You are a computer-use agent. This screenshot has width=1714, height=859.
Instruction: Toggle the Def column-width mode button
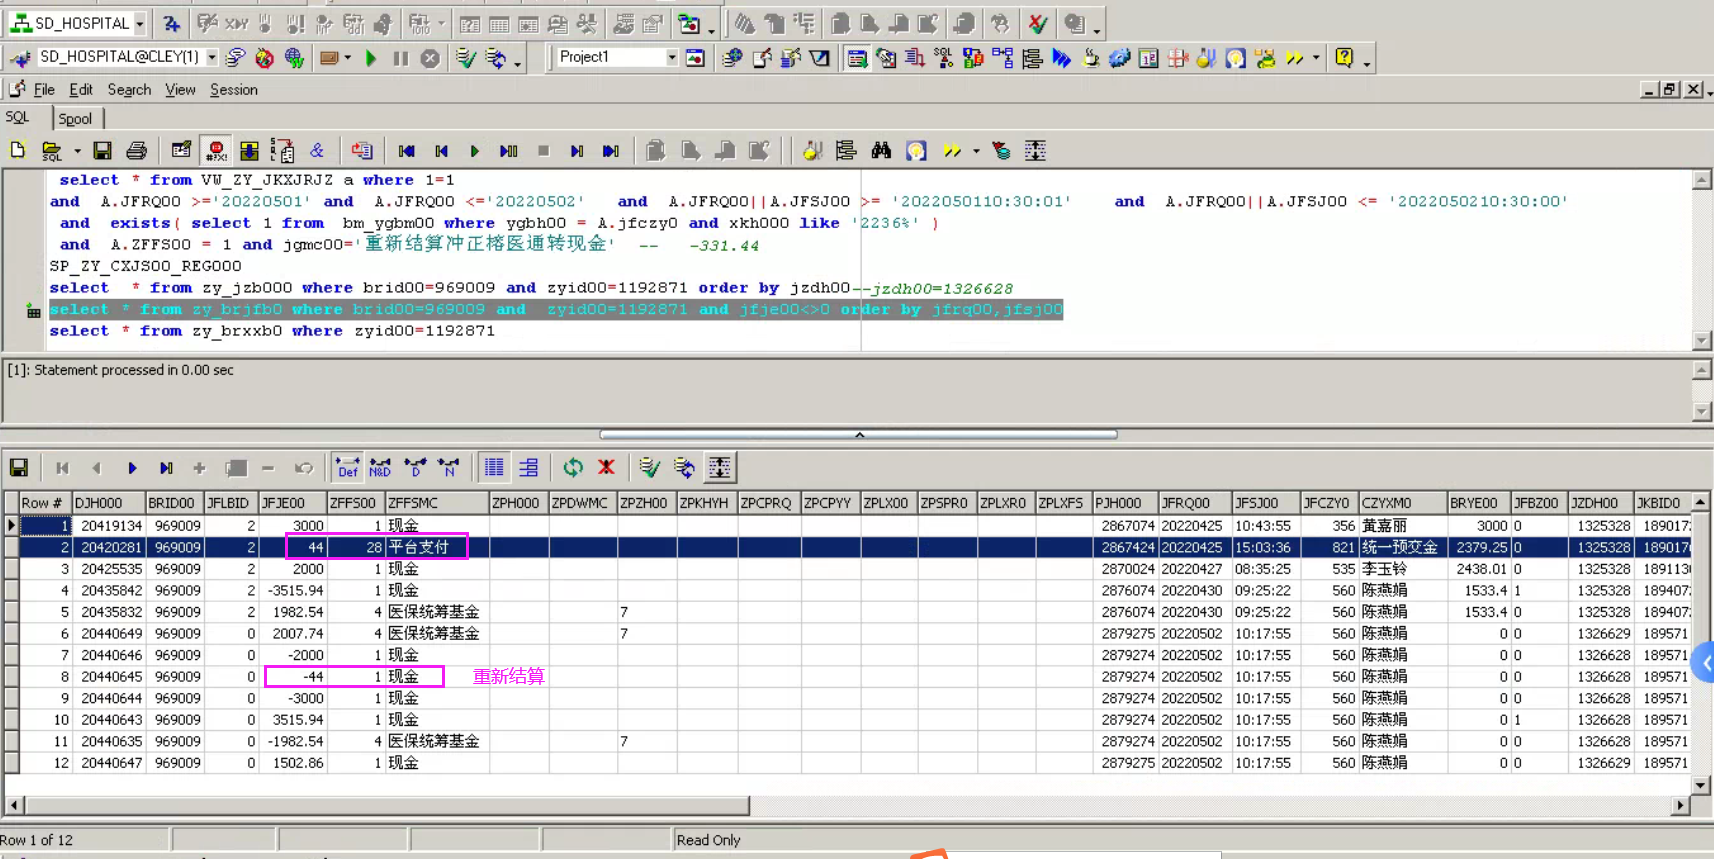click(x=347, y=468)
